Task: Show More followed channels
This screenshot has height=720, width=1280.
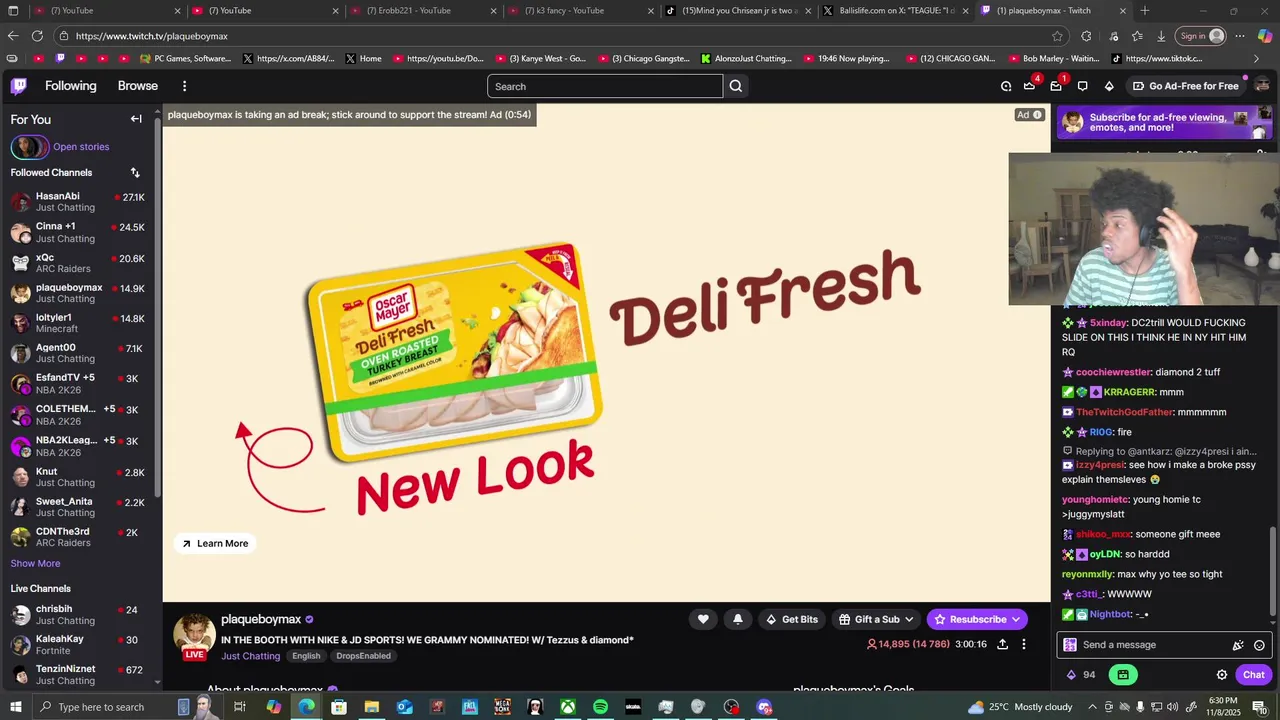Action: coord(35,563)
